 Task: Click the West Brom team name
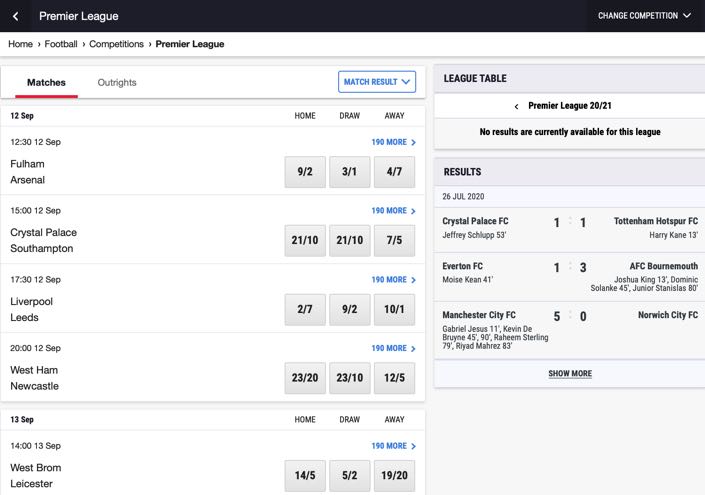point(36,468)
